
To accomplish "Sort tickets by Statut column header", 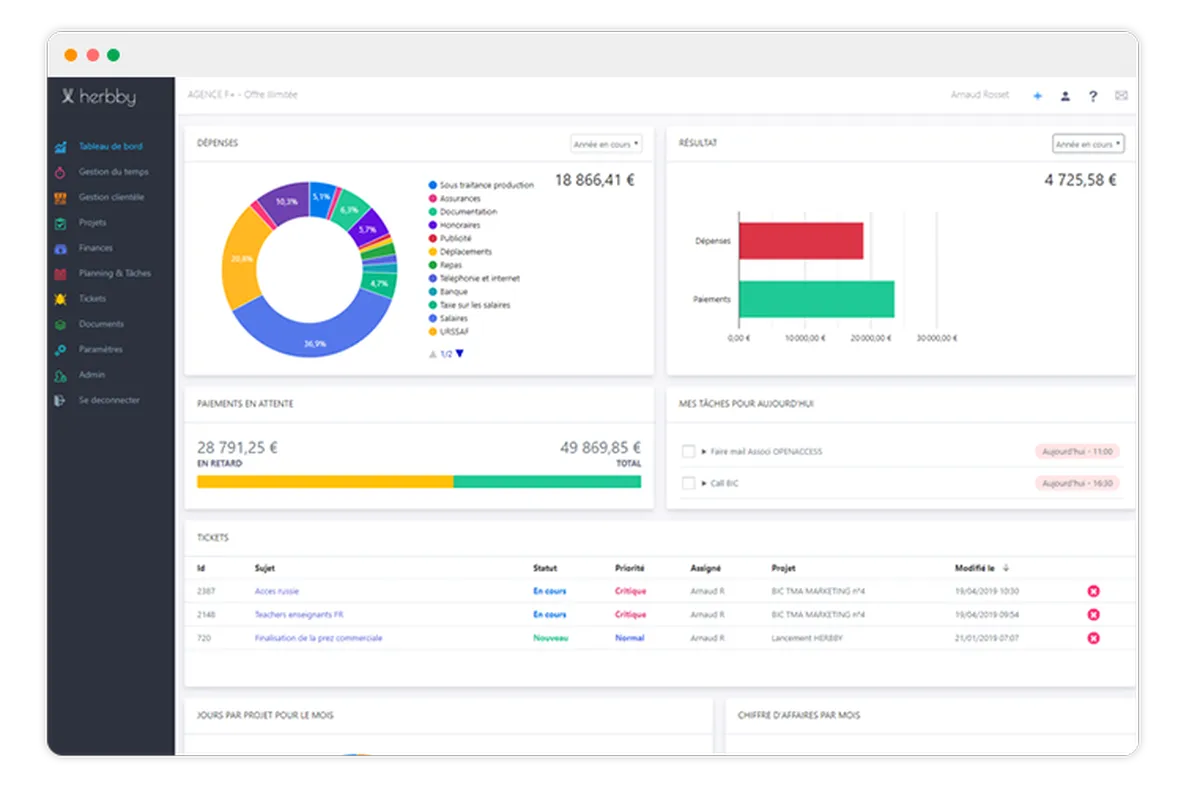I will click(x=545, y=568).
